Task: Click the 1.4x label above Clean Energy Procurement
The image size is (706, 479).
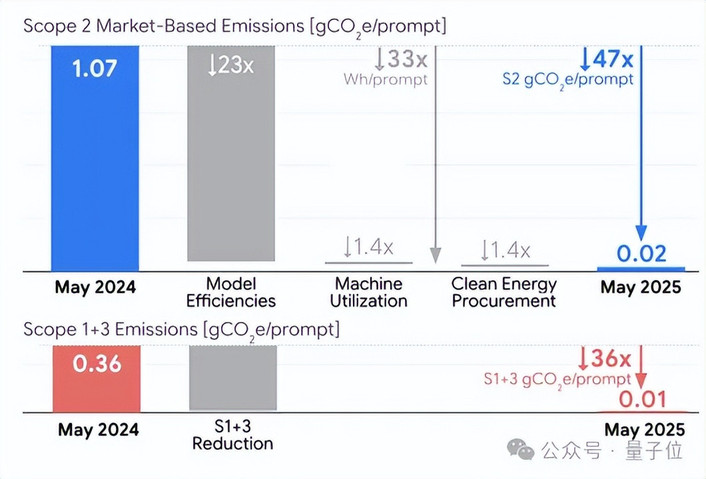Action: [x=505, y=250]
